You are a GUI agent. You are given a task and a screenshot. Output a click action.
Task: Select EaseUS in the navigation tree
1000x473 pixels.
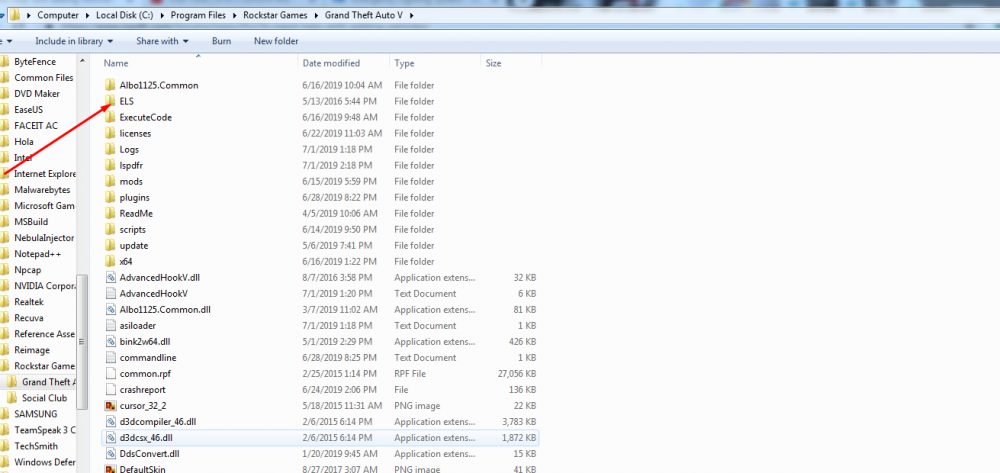(x=29, y=110)
